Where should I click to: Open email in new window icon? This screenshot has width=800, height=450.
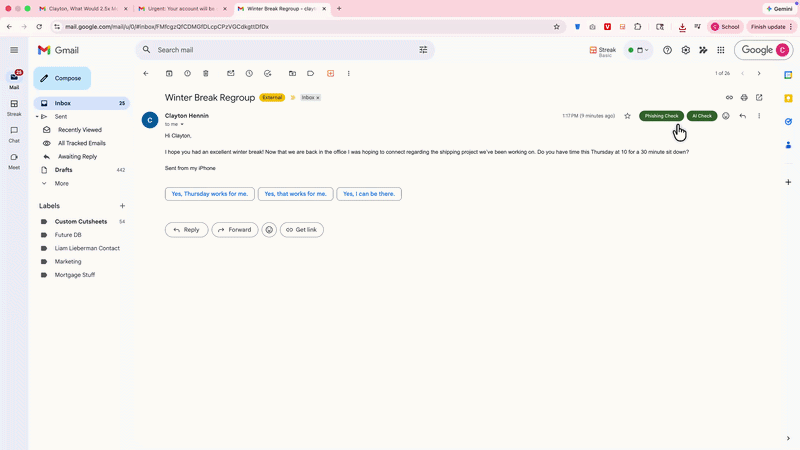point(759,97)
